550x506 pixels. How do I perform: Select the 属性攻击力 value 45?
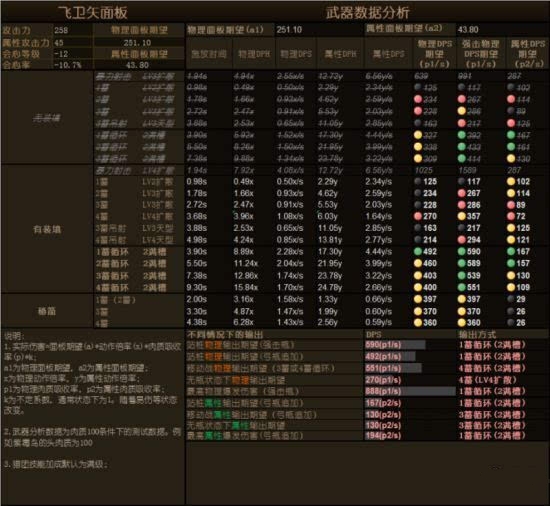59,43
